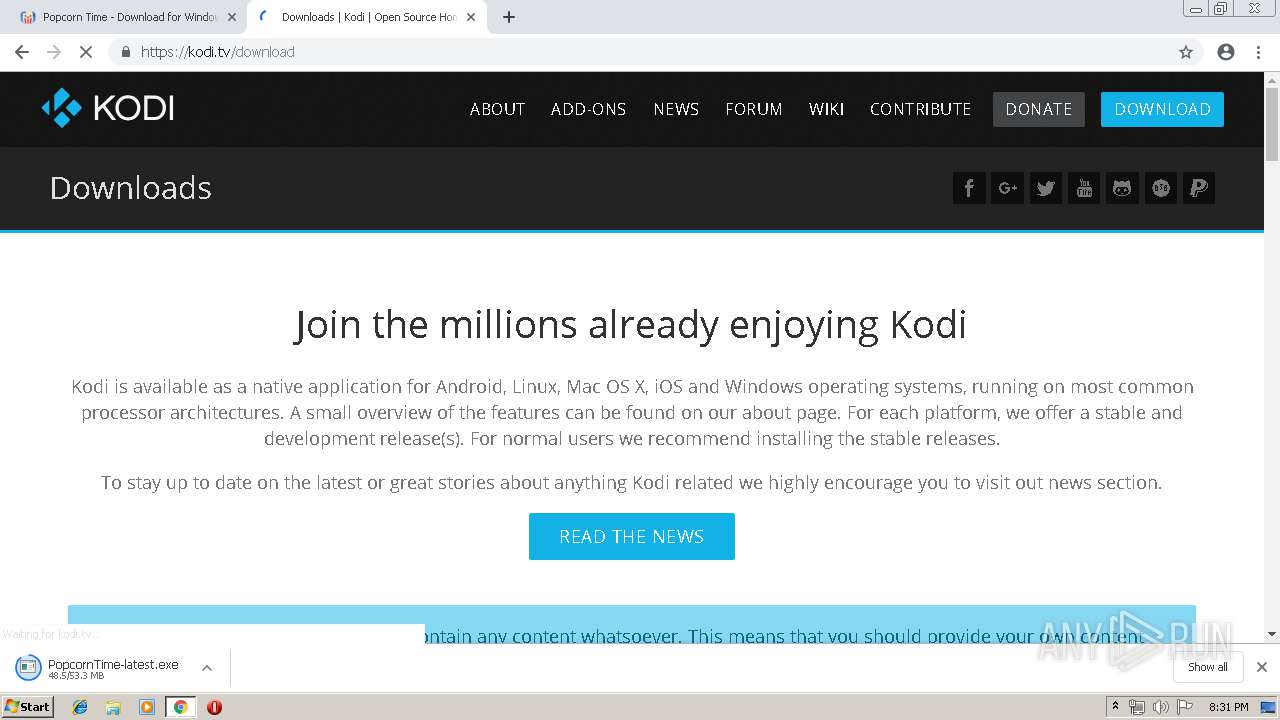Open the Chrome profile account icon
1280x720 pixels.
point(1226,52)
